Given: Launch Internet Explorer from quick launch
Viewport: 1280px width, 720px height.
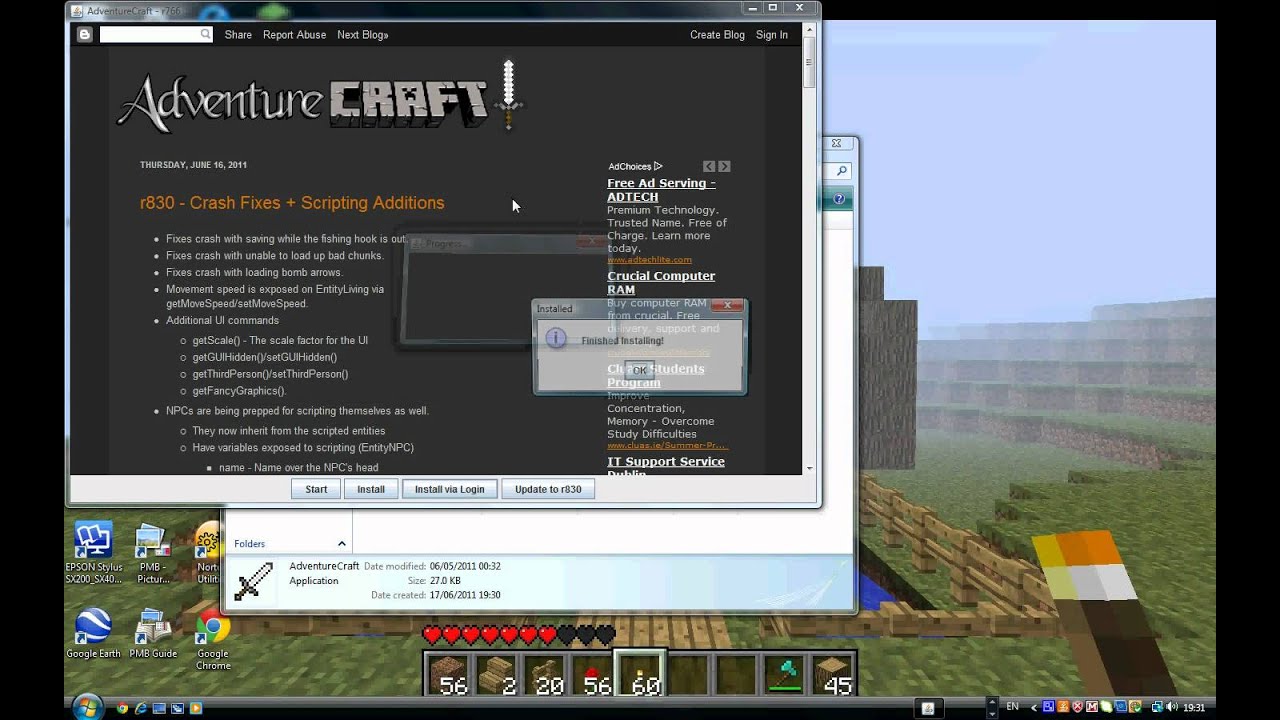Looking at the screenshot, I should pos(140,708).
